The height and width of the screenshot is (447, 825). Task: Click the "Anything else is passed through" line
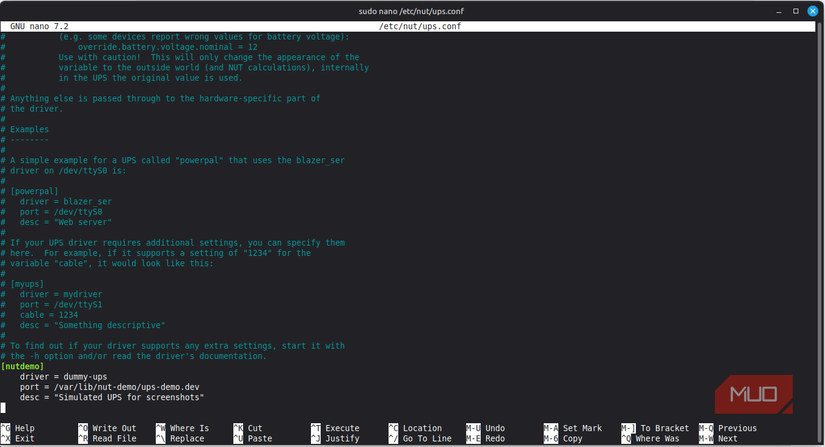pos(160,98)
